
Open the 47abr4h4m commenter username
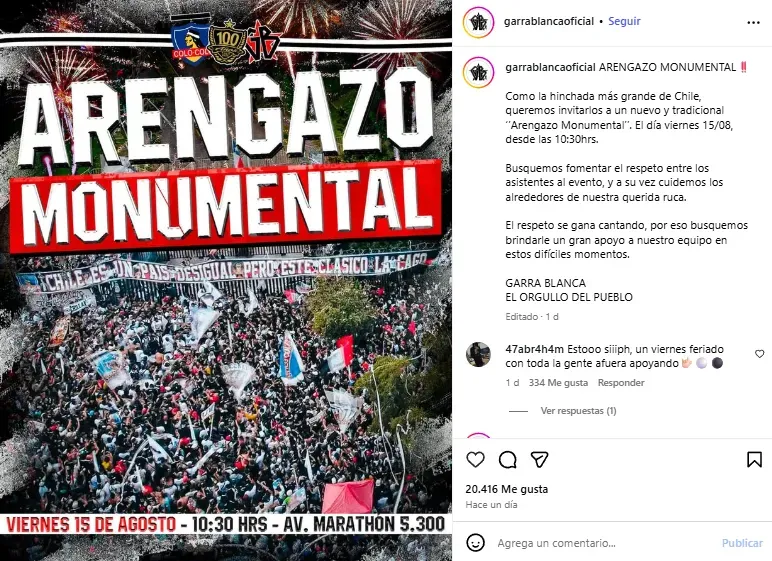pyautogui.click(x=535, y=349)
